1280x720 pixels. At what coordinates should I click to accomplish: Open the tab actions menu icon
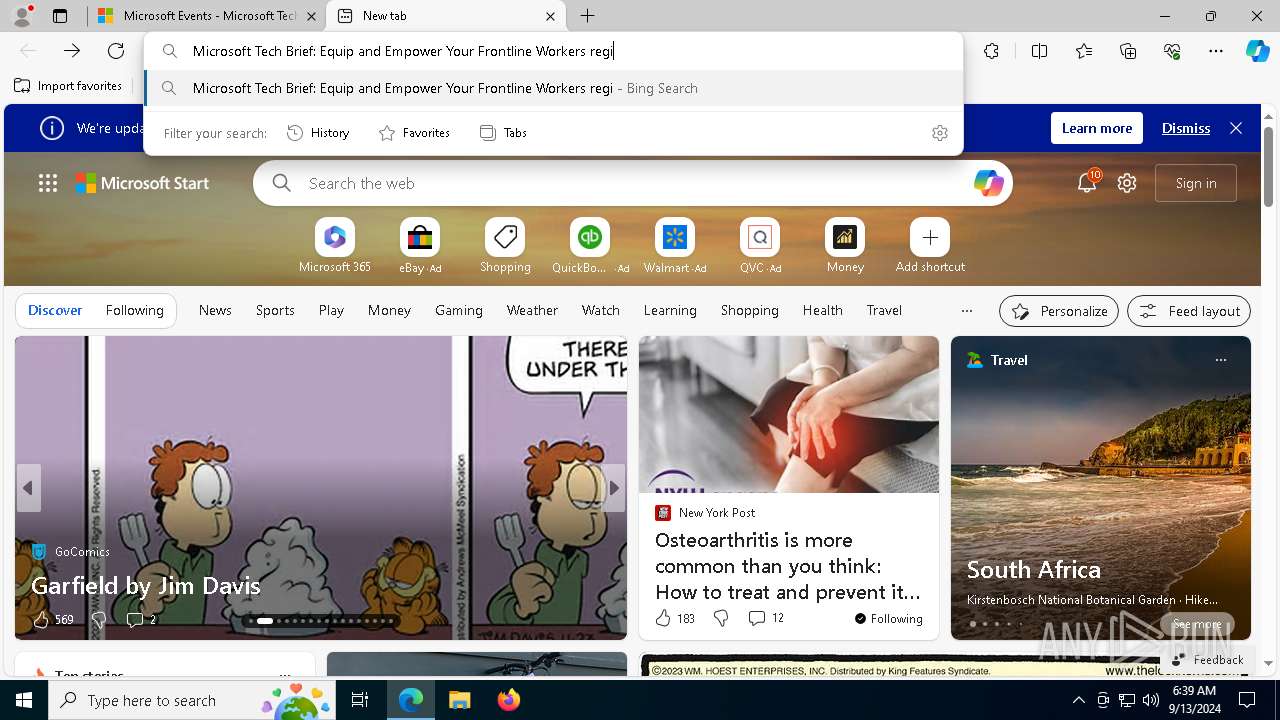(60, 16)
